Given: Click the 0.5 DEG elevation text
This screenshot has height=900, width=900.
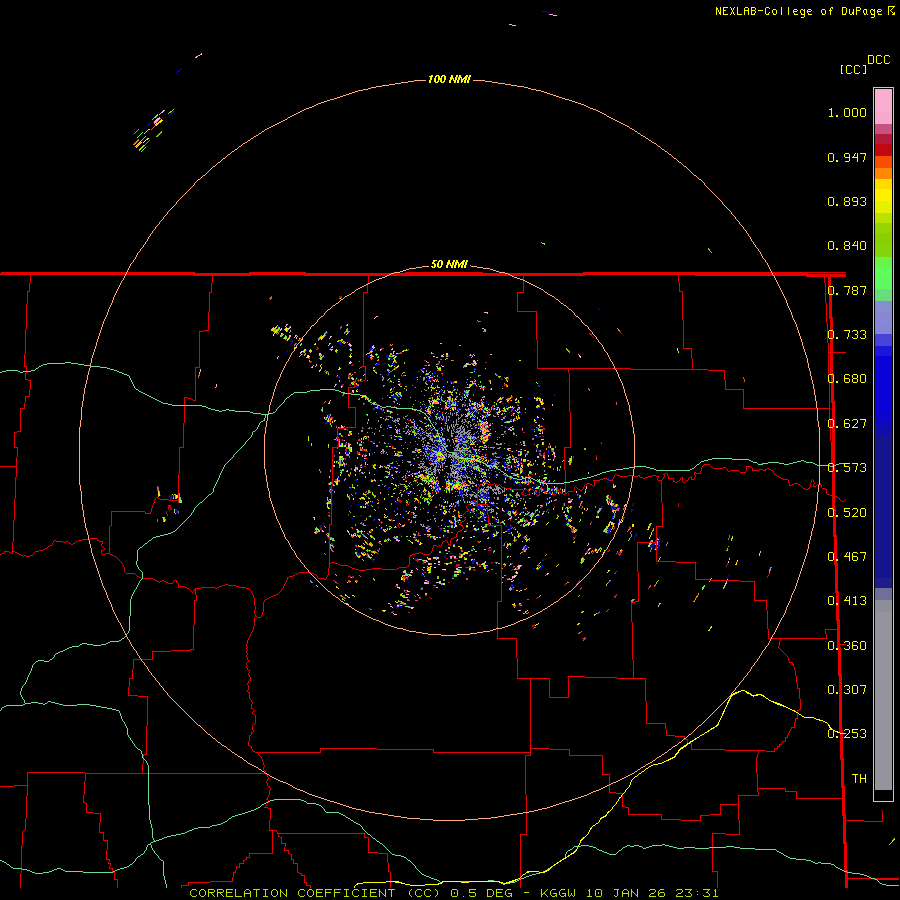Looking at the screenshot, I should [x=481, y=893].
